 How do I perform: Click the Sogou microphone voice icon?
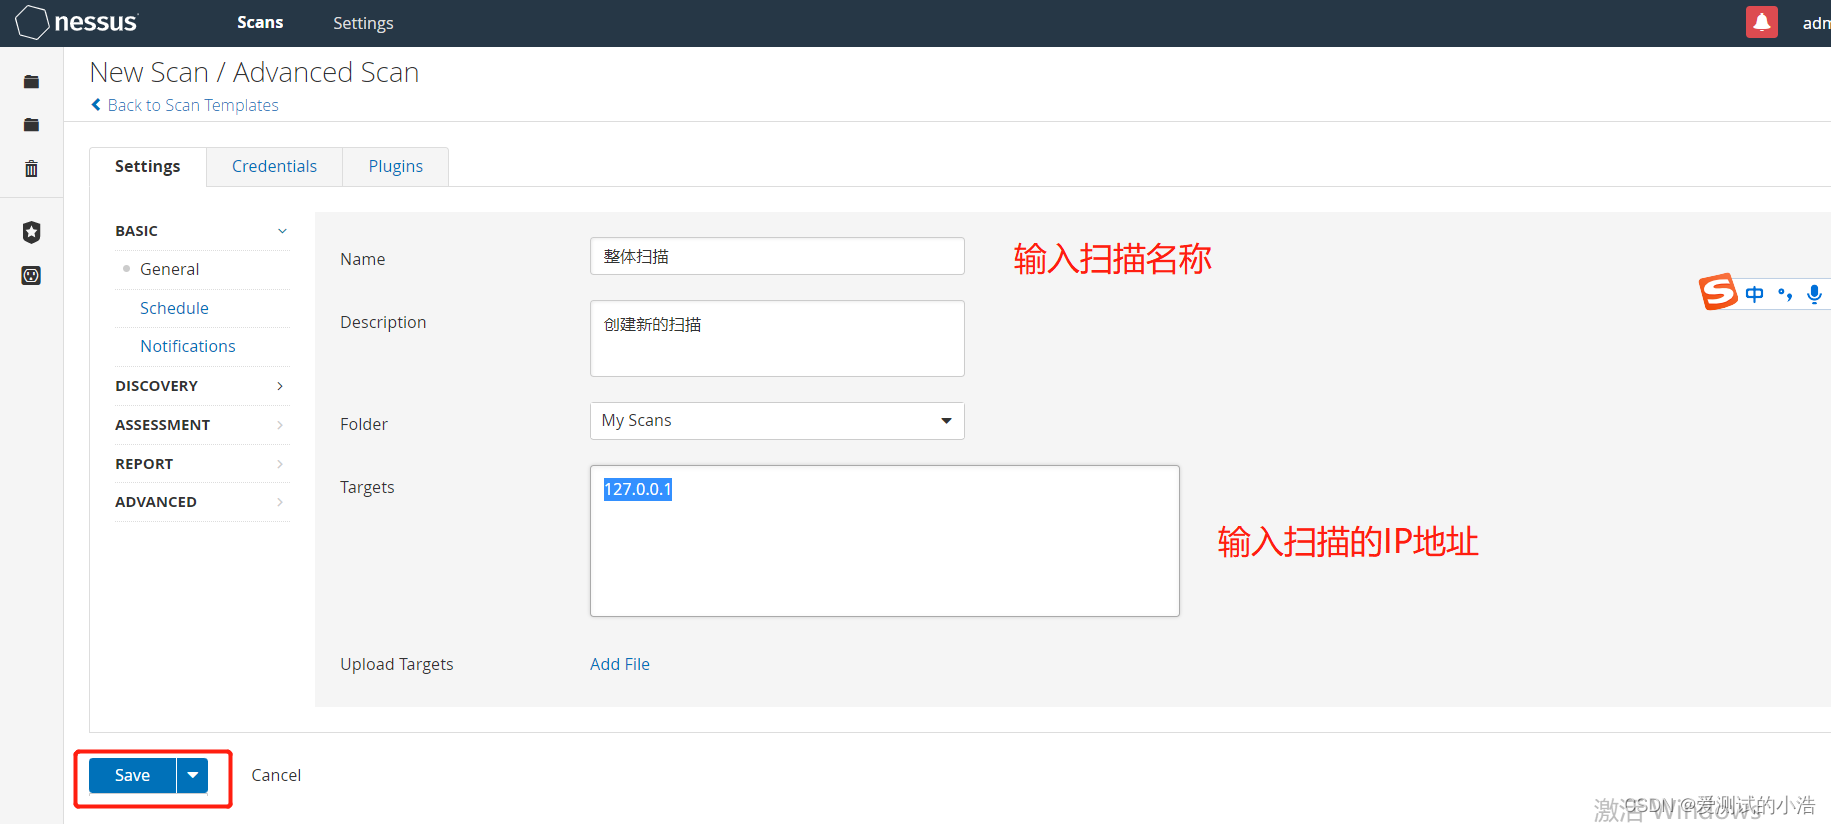pyautogui.click(x=1814, y=294)
